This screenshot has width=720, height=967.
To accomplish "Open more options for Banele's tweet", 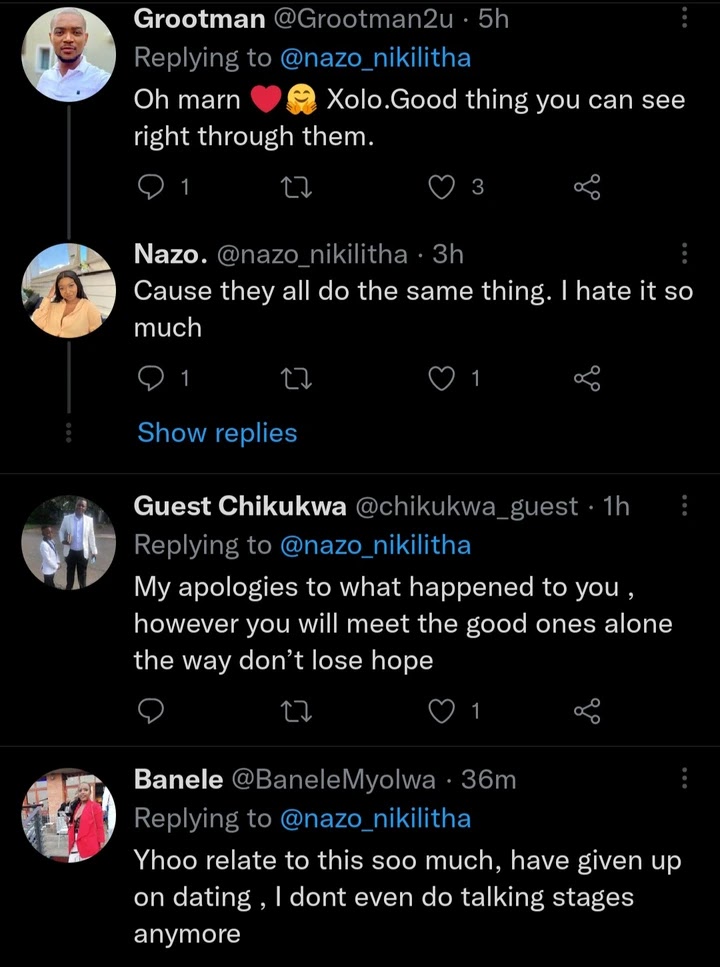I will pos(684,779).
